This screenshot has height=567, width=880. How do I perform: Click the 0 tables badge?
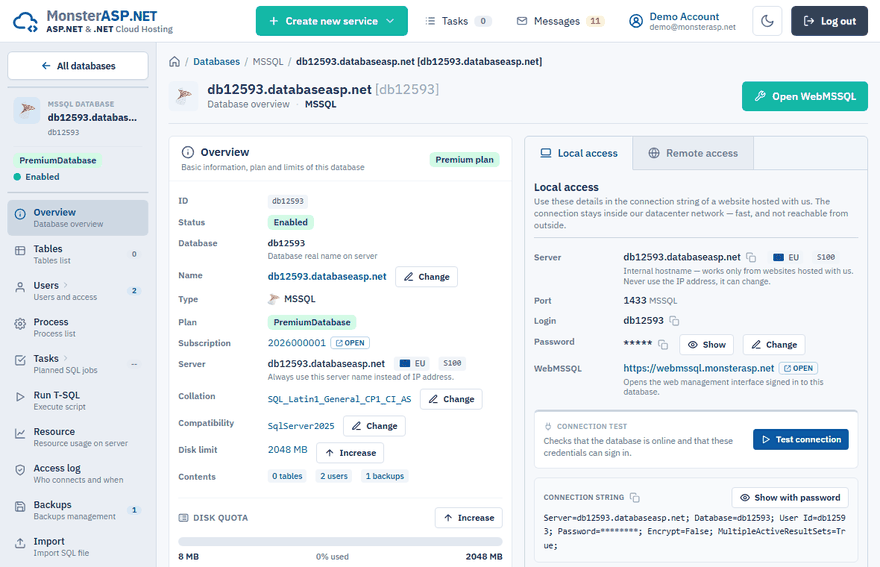(x=287, y=476)
